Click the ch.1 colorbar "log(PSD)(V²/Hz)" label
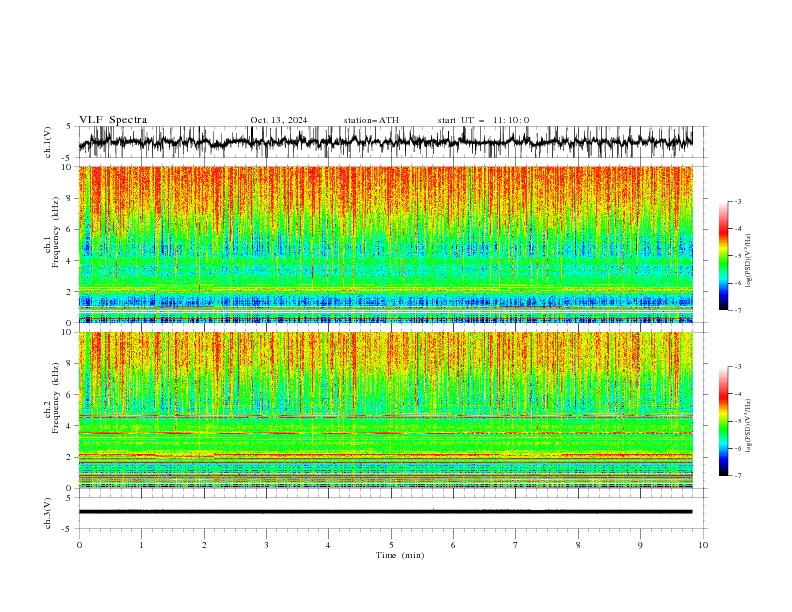This screenshot has width=792, height=612. pyautogui.click(x=749, y=261)
